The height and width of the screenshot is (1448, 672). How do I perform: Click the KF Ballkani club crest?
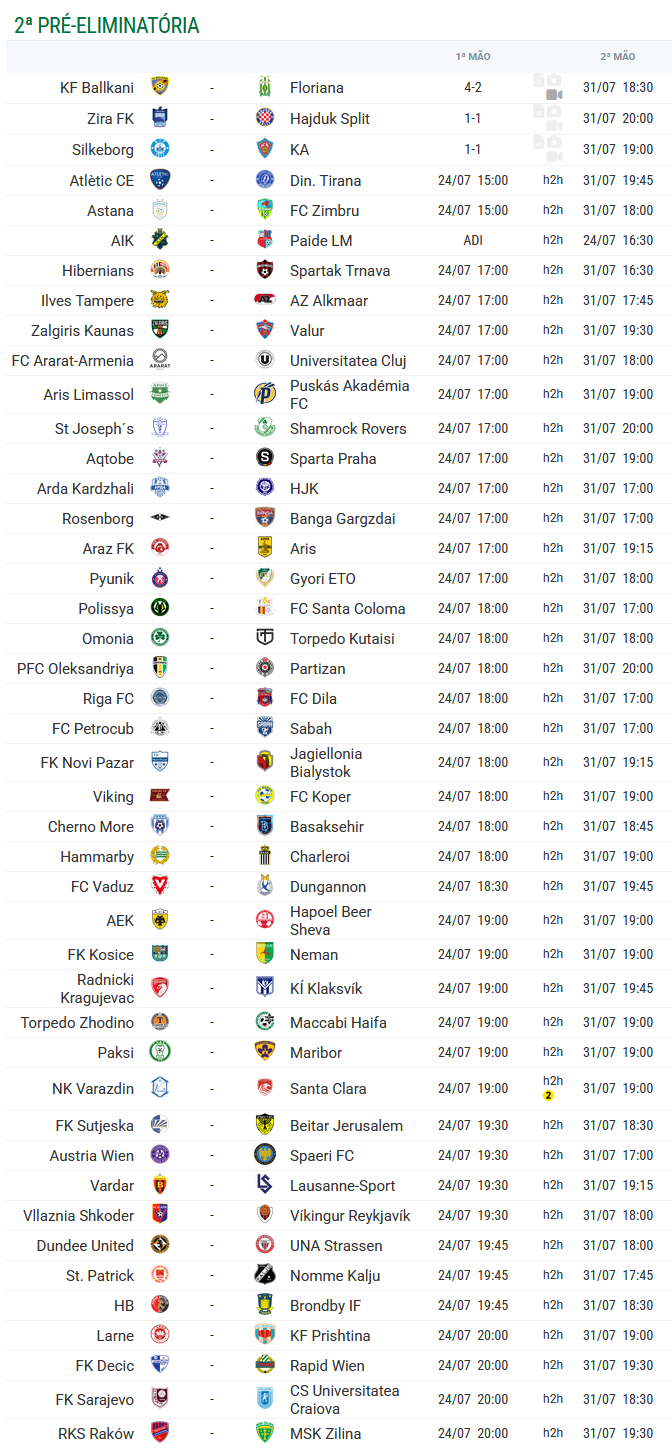[160, 86]
